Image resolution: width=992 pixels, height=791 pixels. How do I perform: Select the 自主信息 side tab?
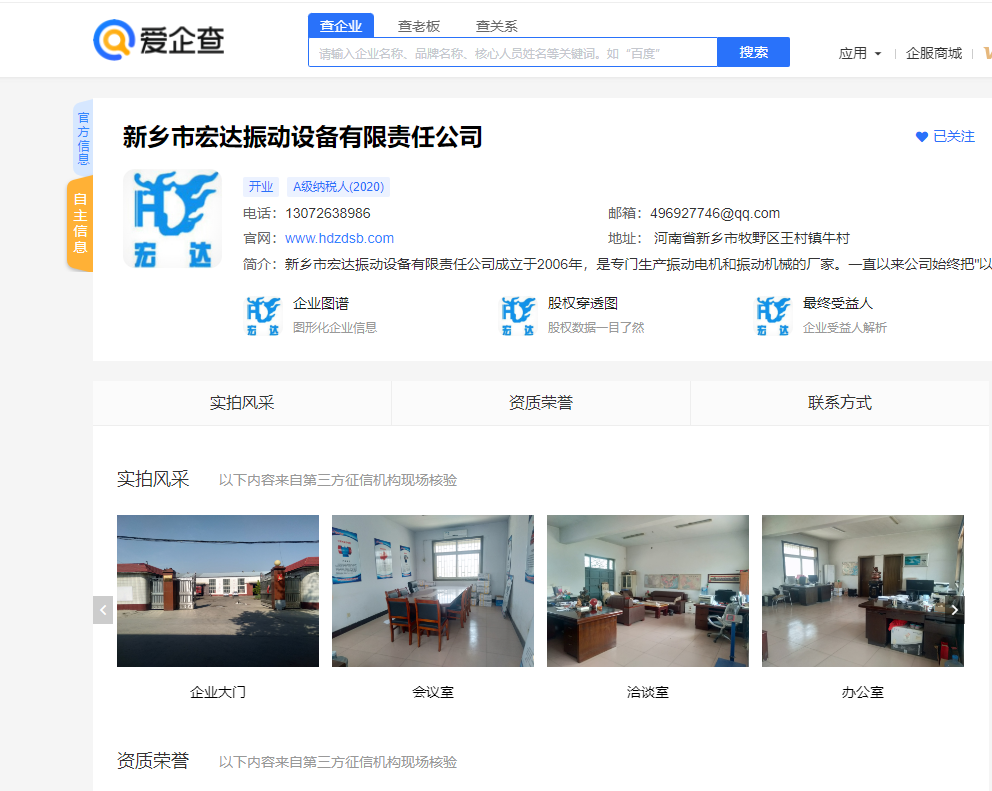pyautogui.click(x=80, y=224)
